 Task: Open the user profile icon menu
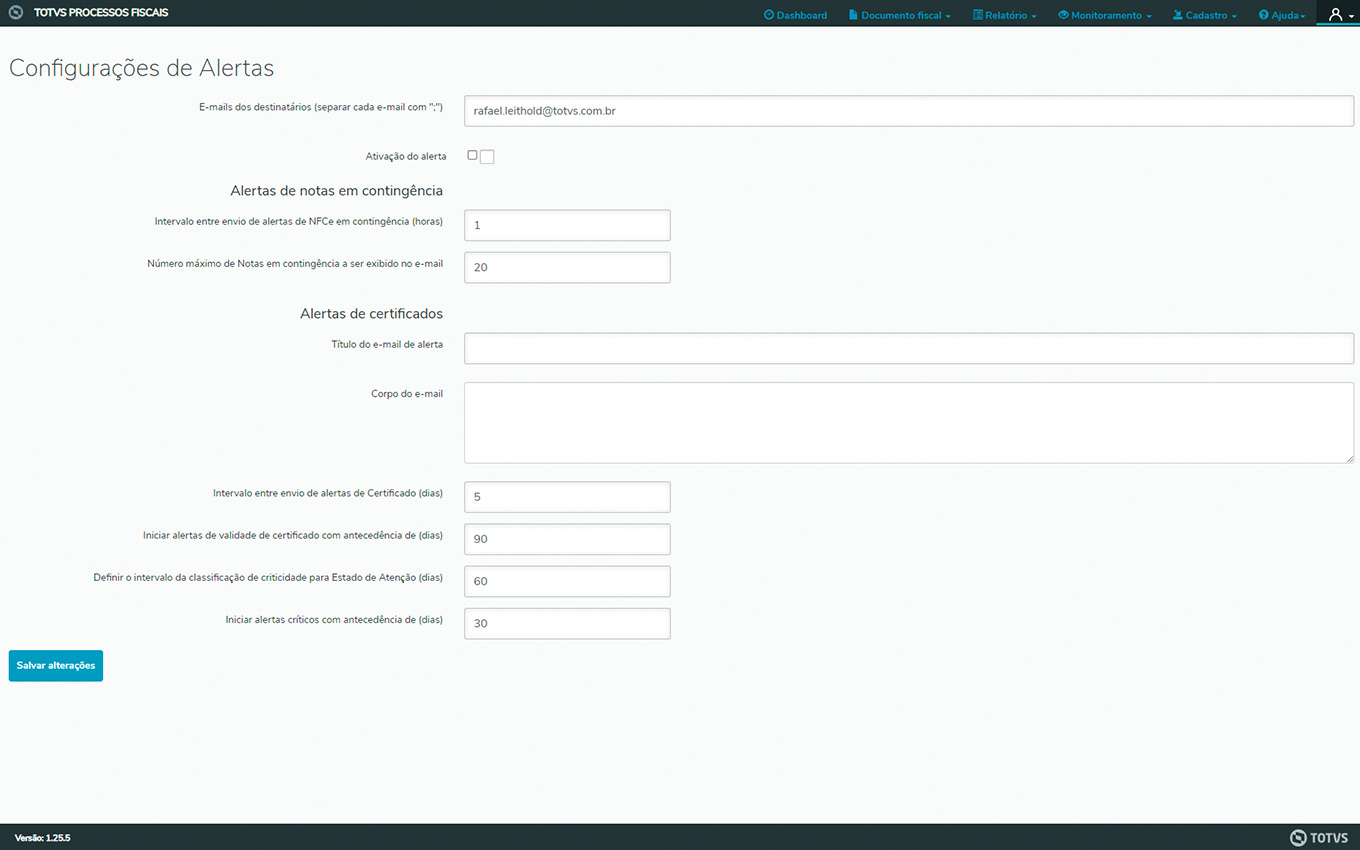(x=1337, y=14)
